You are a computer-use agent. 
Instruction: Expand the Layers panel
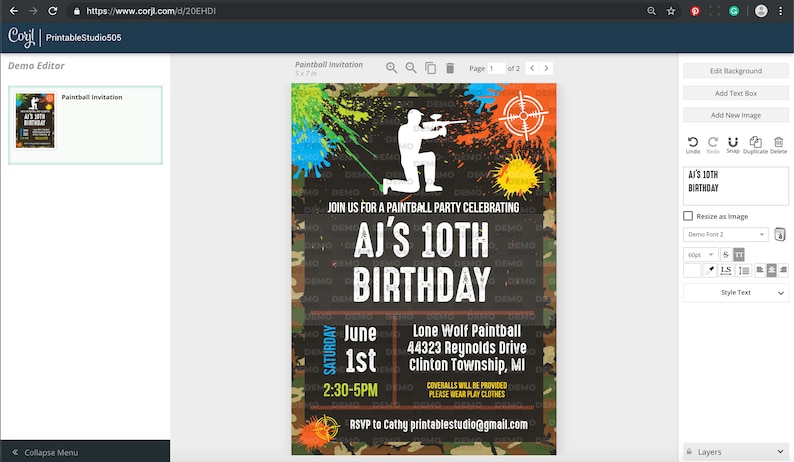pyautogui.click(x=736, y=451)
